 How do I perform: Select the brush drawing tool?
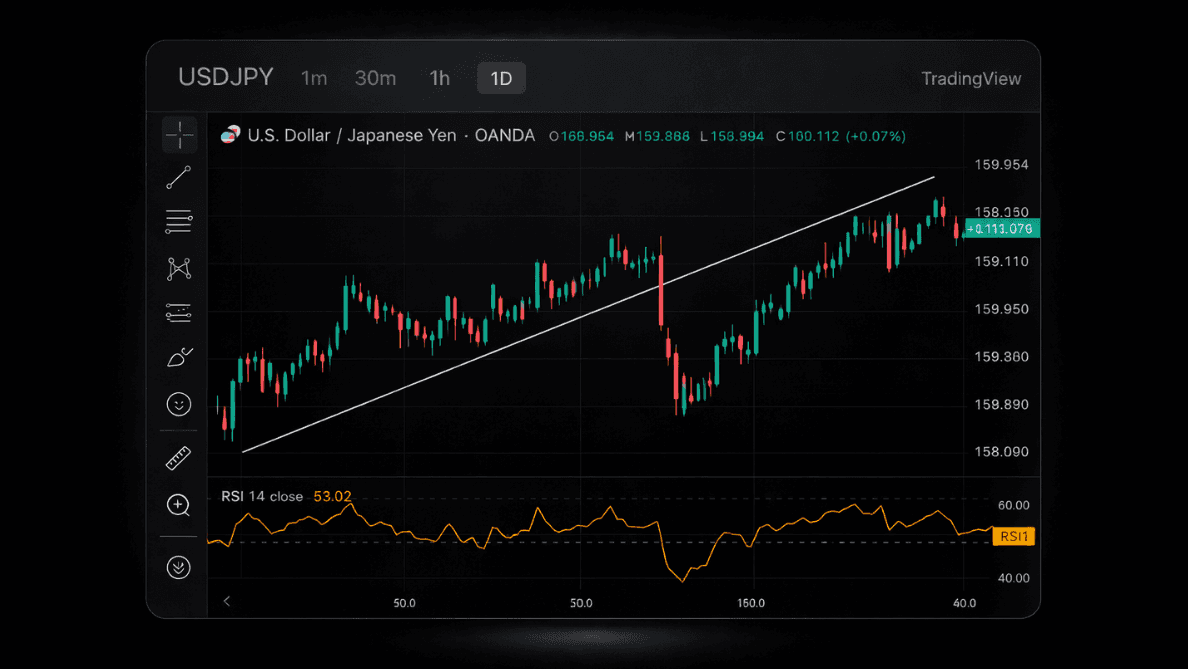click(179, 357)
